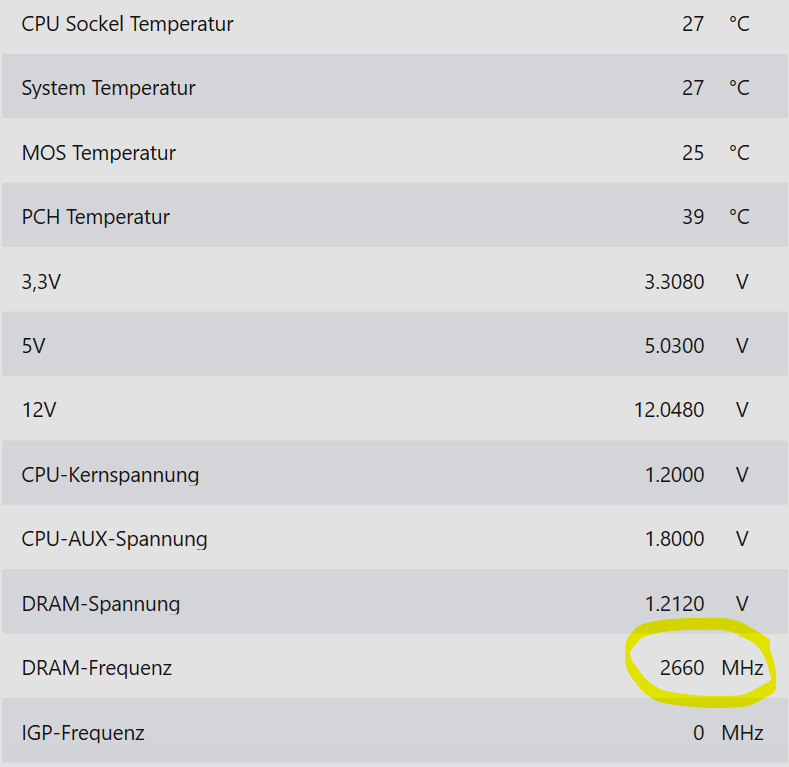Screen dimensions: 789x767
Task: Click the 39 °C PCH value
Action: (x=716, y=217)
